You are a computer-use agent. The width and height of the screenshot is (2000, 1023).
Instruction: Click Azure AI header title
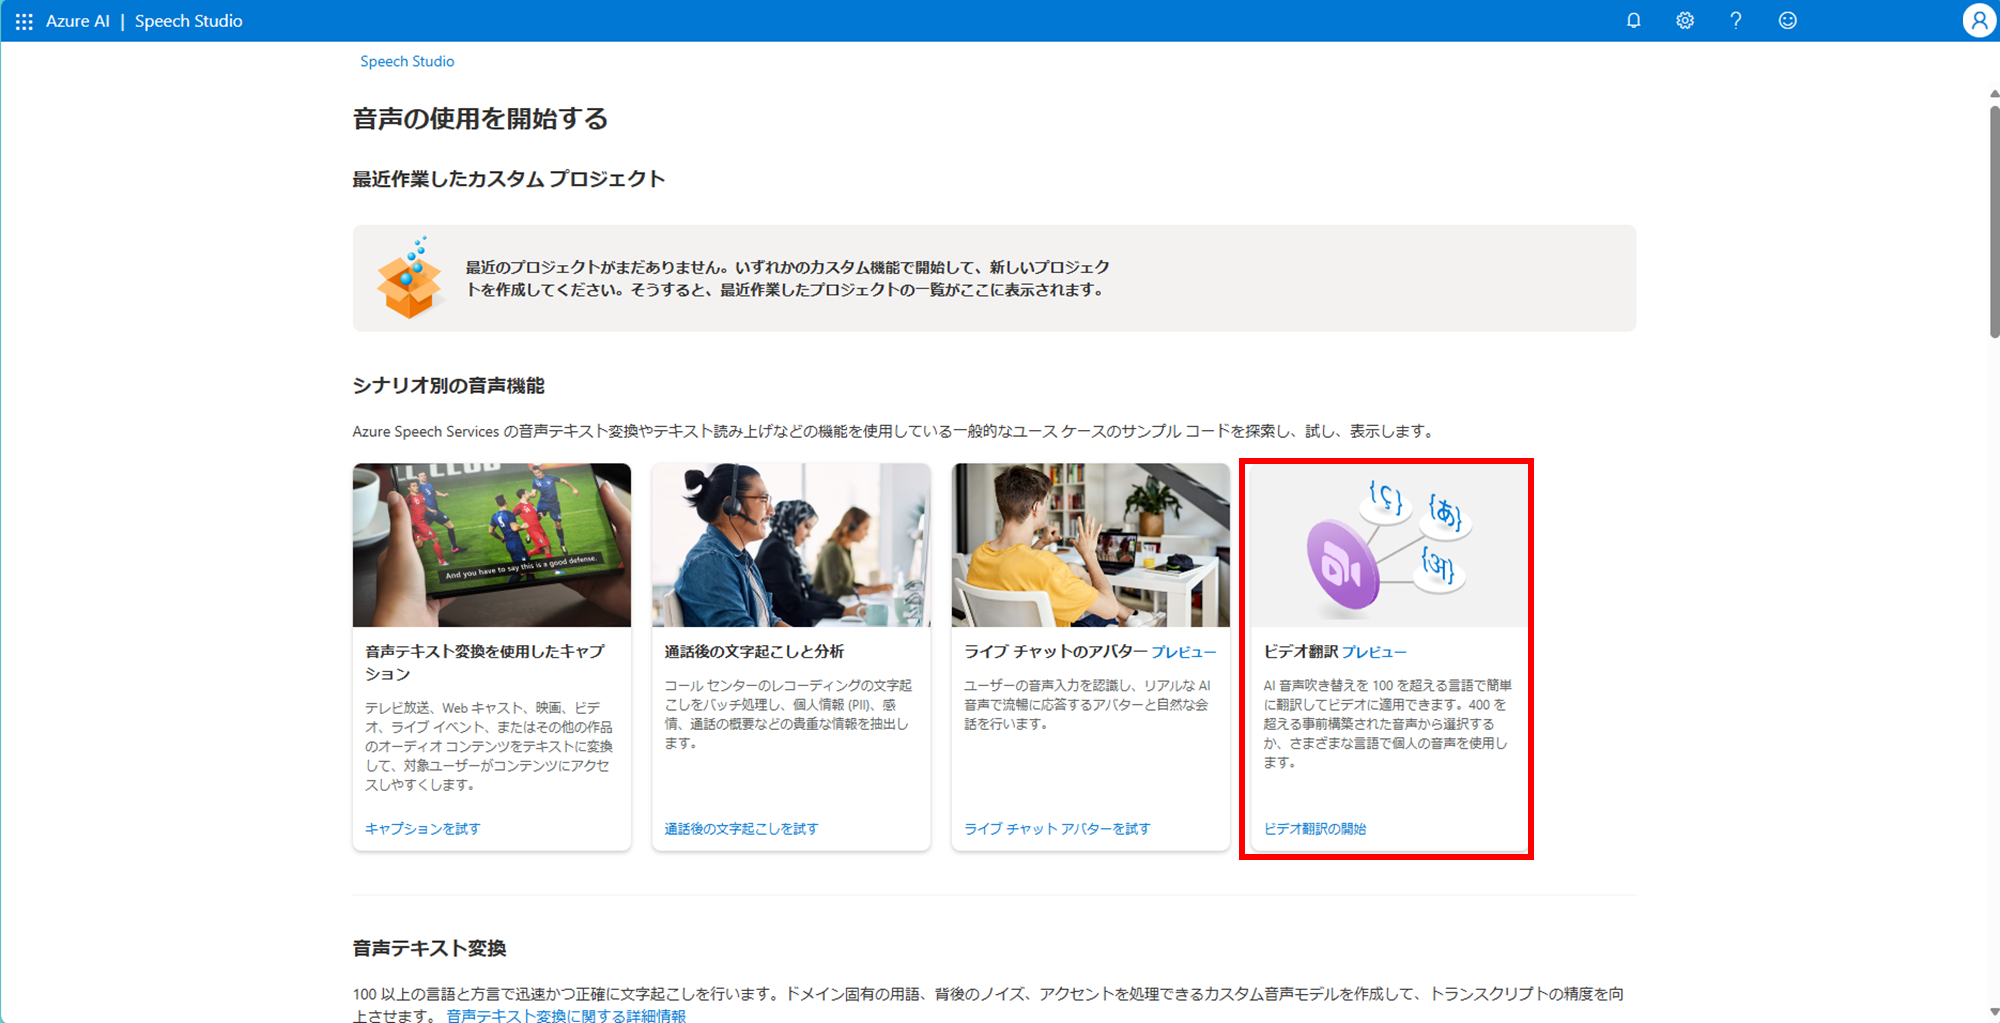(78, 21)
